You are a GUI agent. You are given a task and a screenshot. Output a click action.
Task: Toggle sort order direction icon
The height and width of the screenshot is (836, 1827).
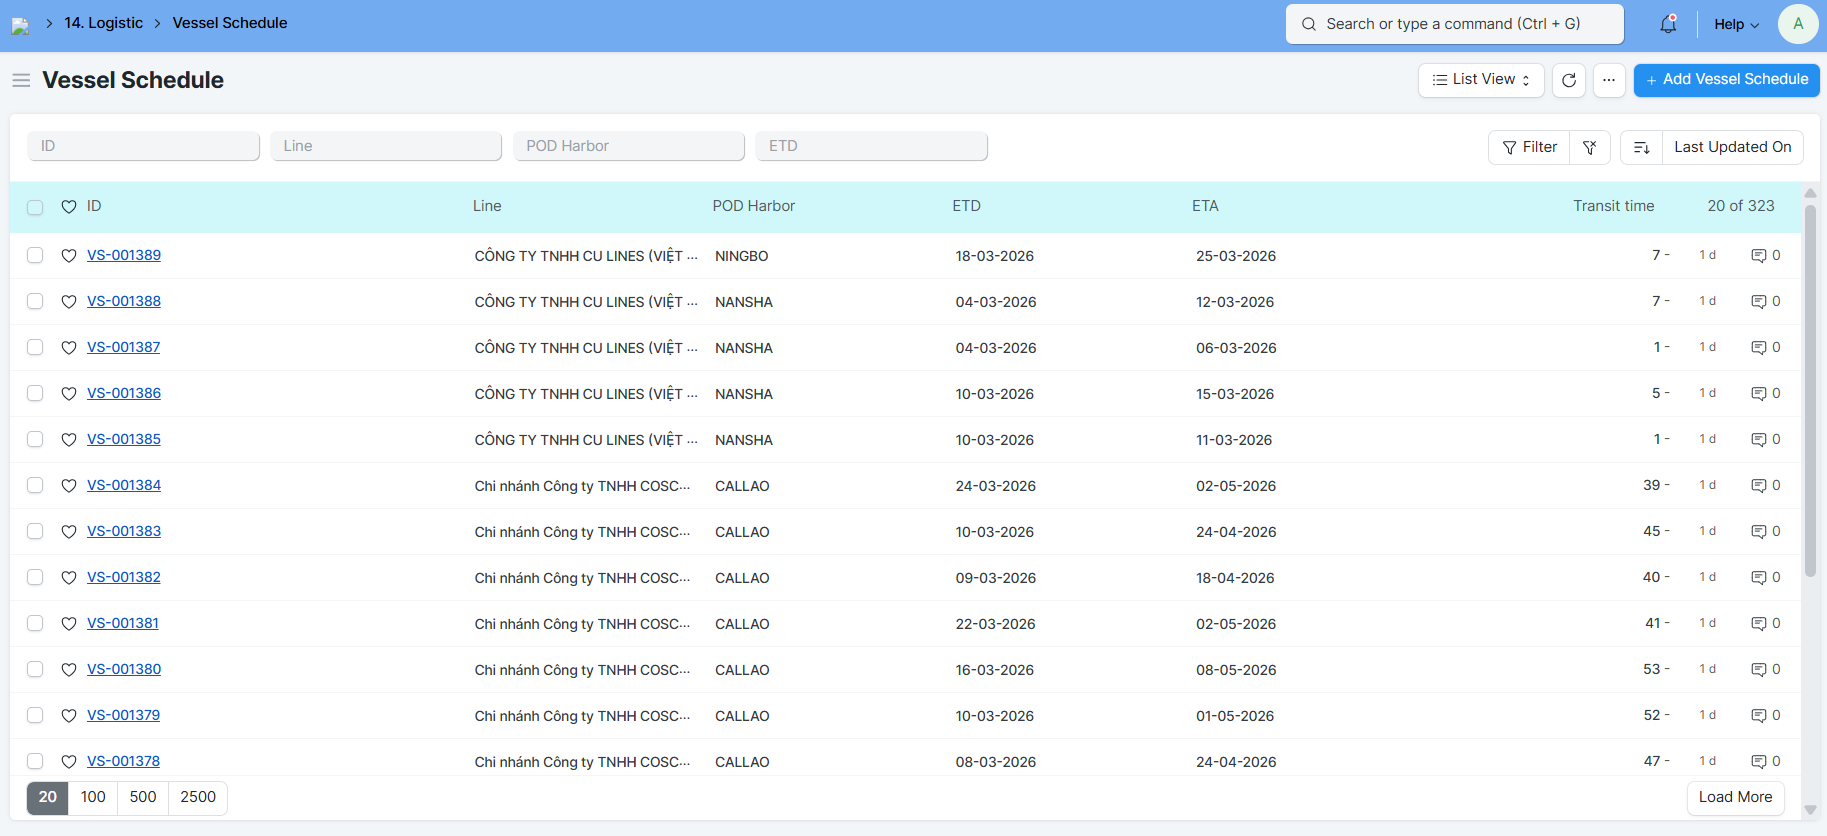pos(1641,147)
